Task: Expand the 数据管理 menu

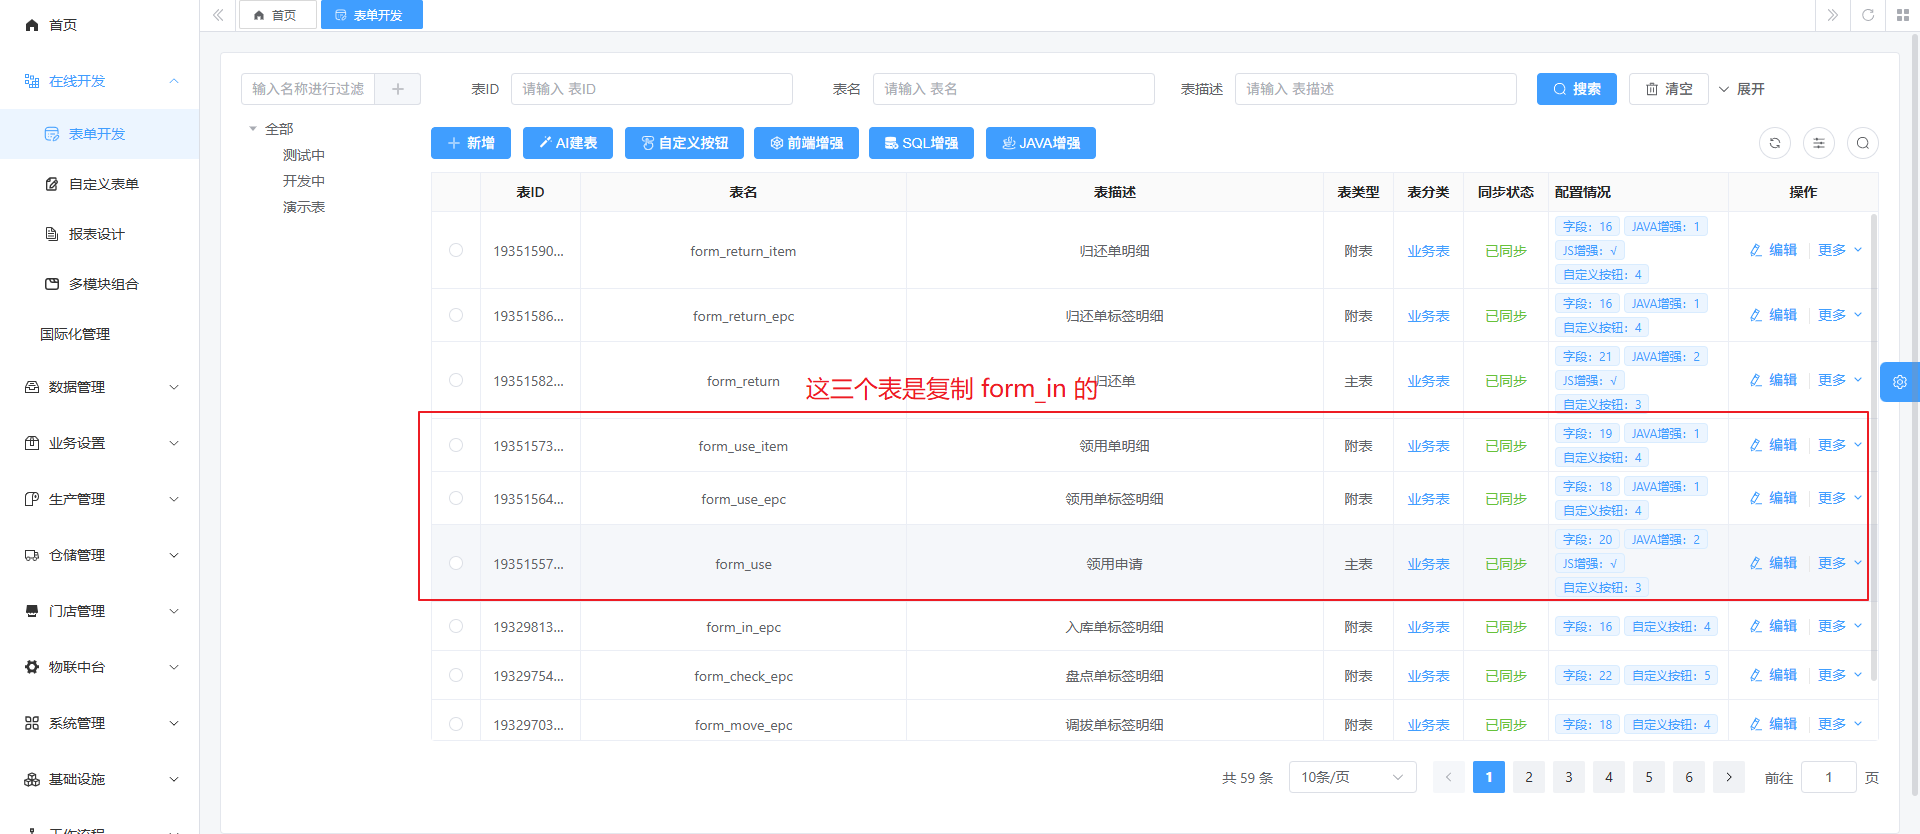Action: tap(174, 387)
